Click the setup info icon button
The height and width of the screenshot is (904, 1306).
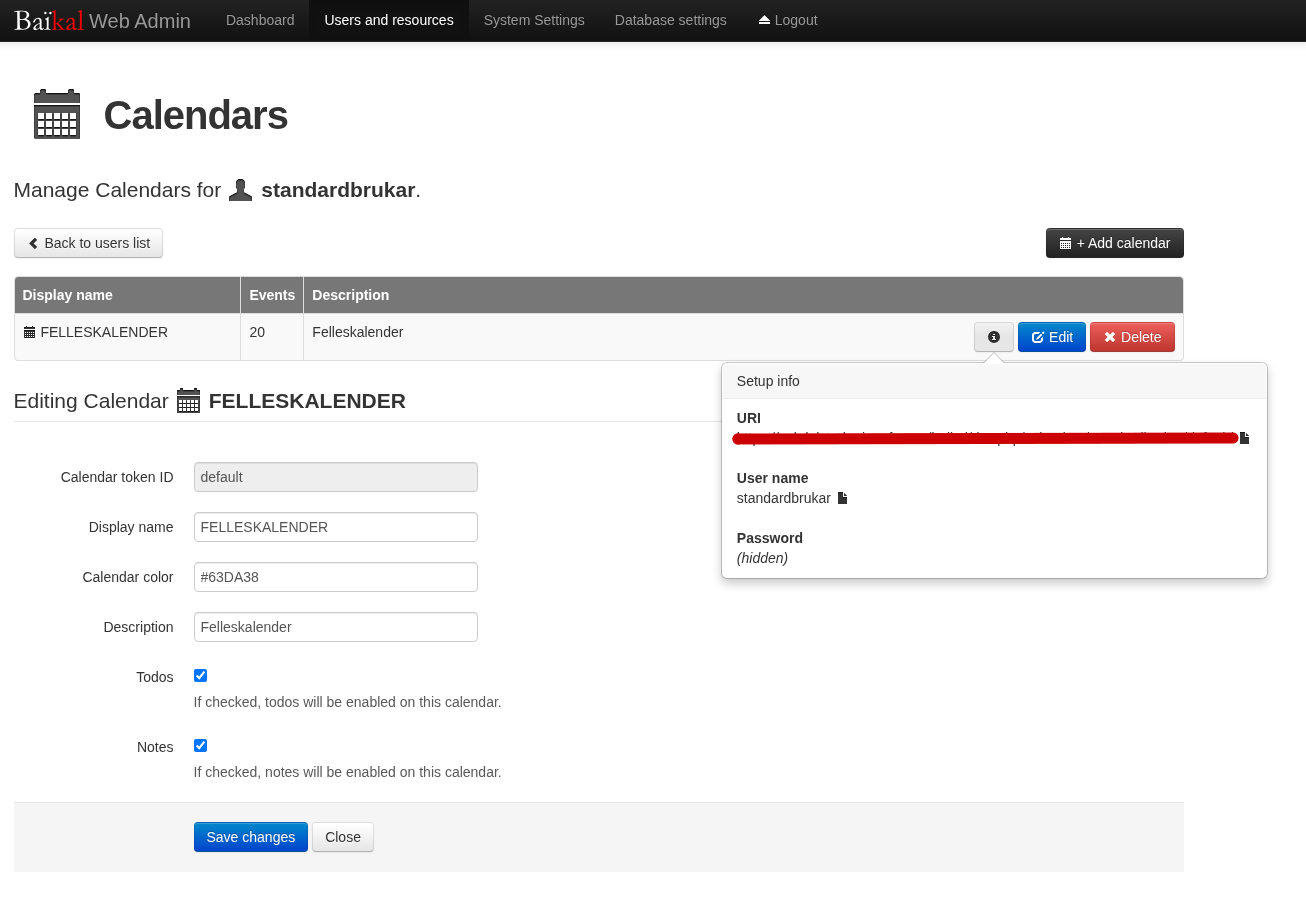[993, 337]
